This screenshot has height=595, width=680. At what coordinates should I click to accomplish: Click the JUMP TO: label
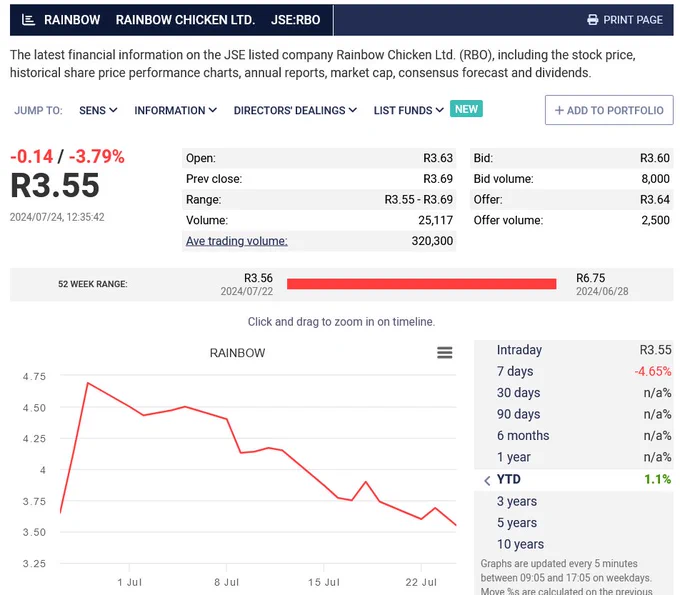(38, 111)
